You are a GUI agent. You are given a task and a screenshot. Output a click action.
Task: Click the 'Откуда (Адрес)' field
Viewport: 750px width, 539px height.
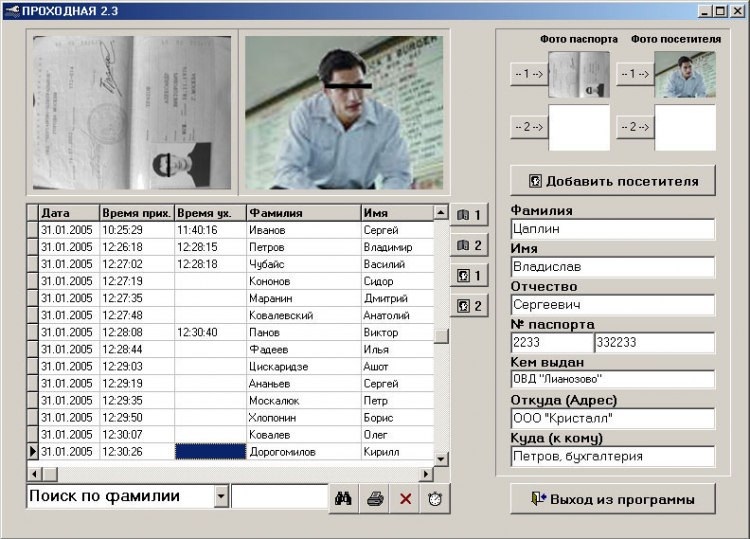(613, 418)
